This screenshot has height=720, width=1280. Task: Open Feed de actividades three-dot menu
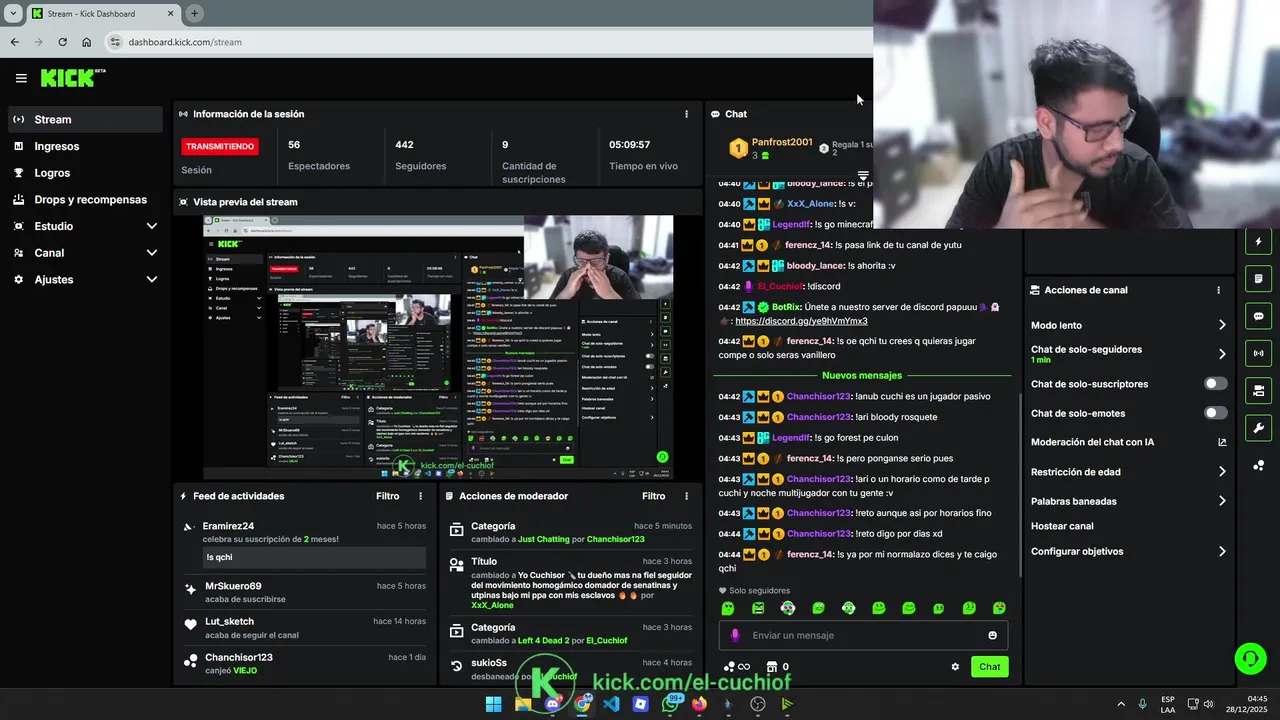pyautogui.click(x=420, y=496)
